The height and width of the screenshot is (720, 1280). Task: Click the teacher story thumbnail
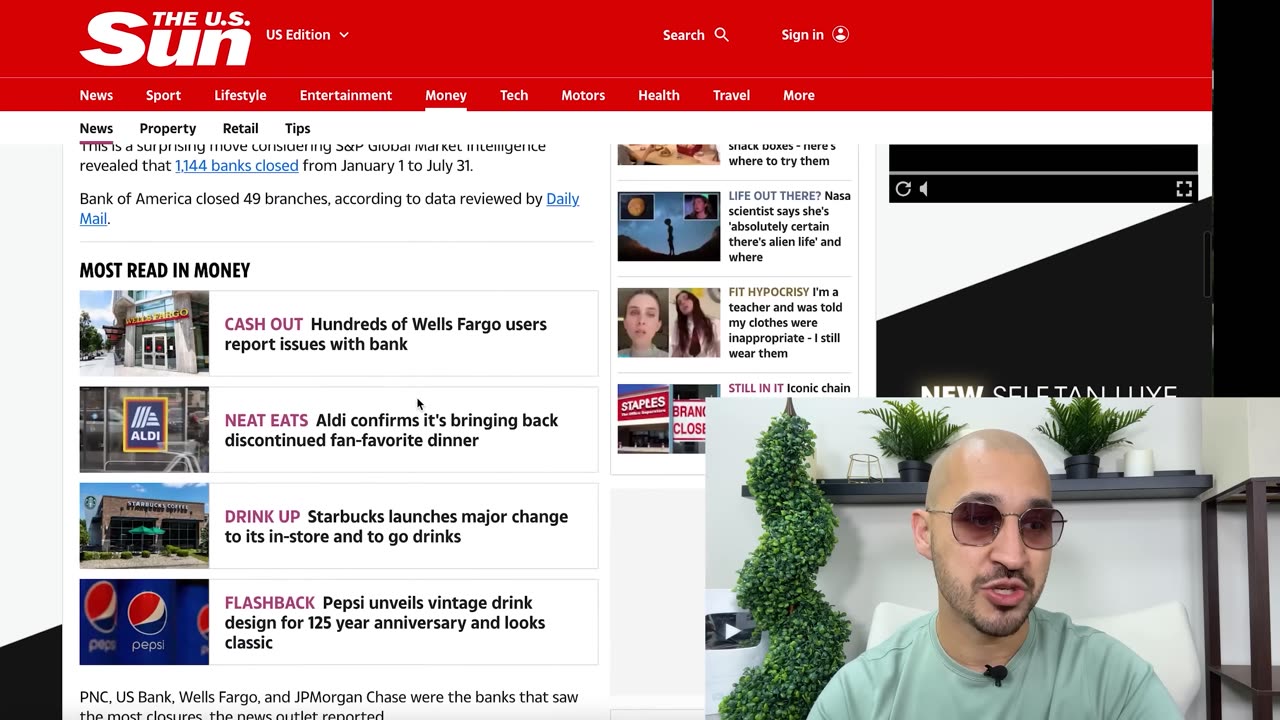[x=668, y=323]
